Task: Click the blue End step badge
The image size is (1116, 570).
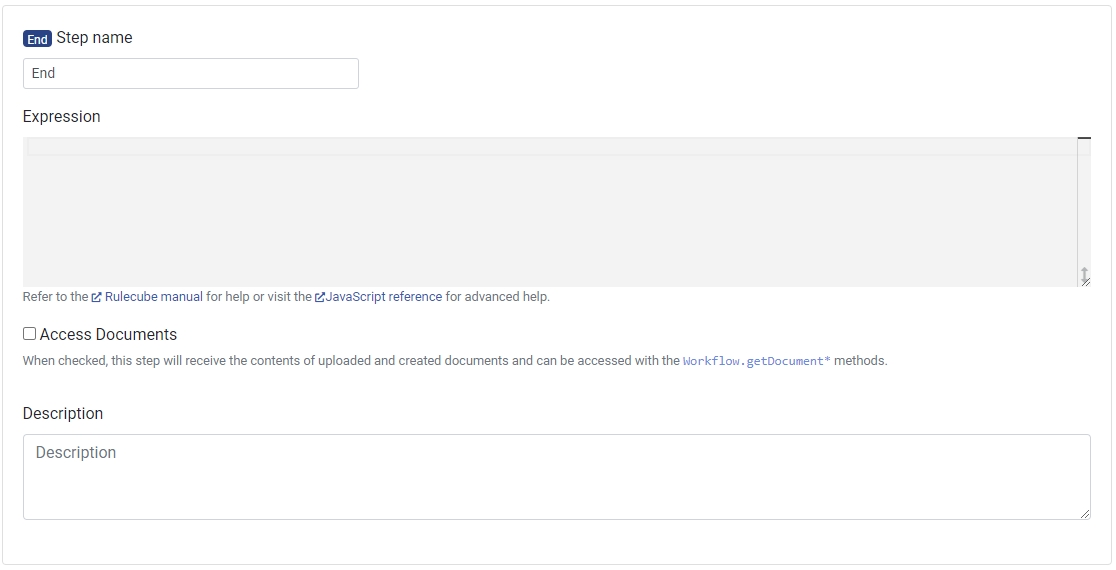Action: coord(37,39)
